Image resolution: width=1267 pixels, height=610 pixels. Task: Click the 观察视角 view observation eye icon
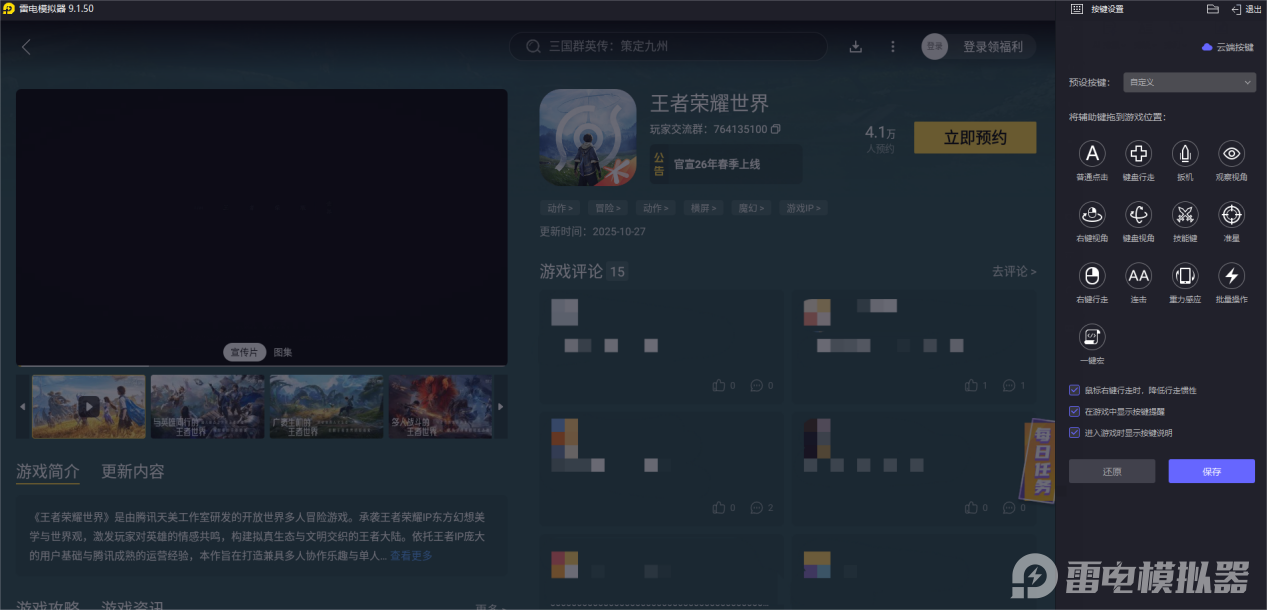click(1231, 156)
